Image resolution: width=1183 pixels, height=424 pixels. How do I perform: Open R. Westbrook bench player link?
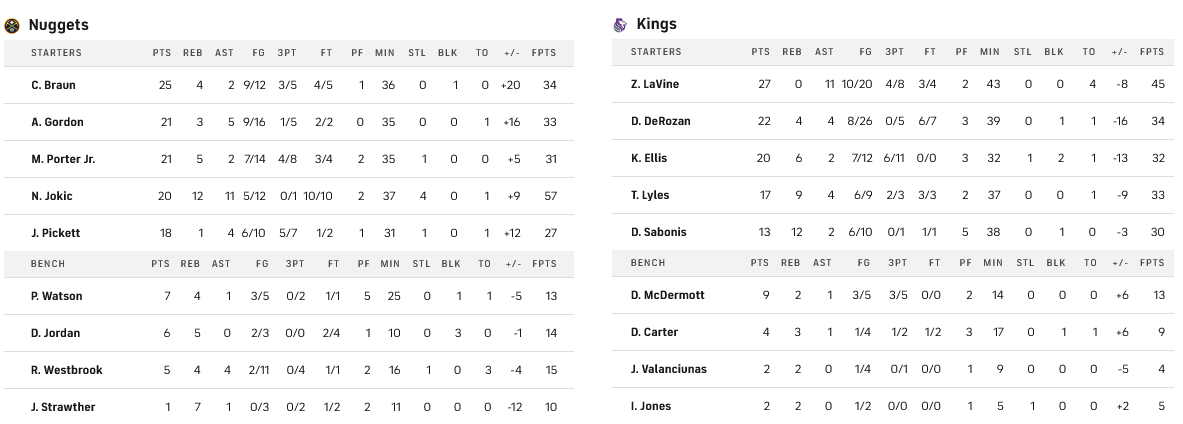click(x=66, y=370)
